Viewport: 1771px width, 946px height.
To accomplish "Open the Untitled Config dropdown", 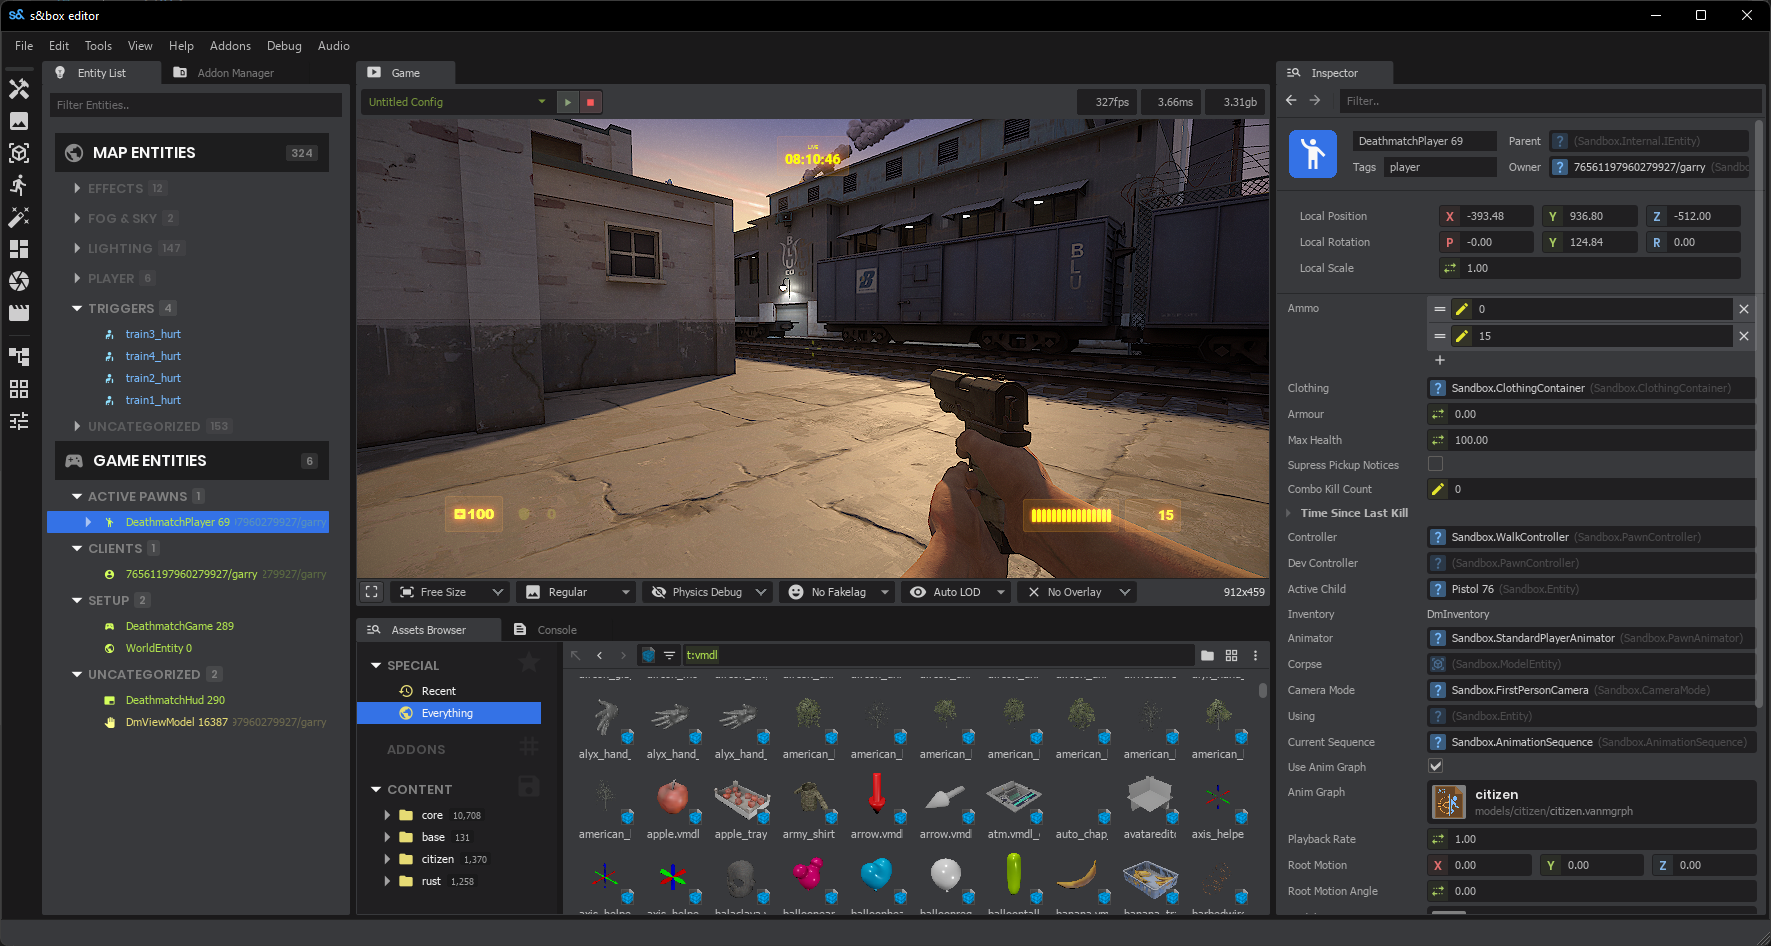I will [x=456, y=102].
